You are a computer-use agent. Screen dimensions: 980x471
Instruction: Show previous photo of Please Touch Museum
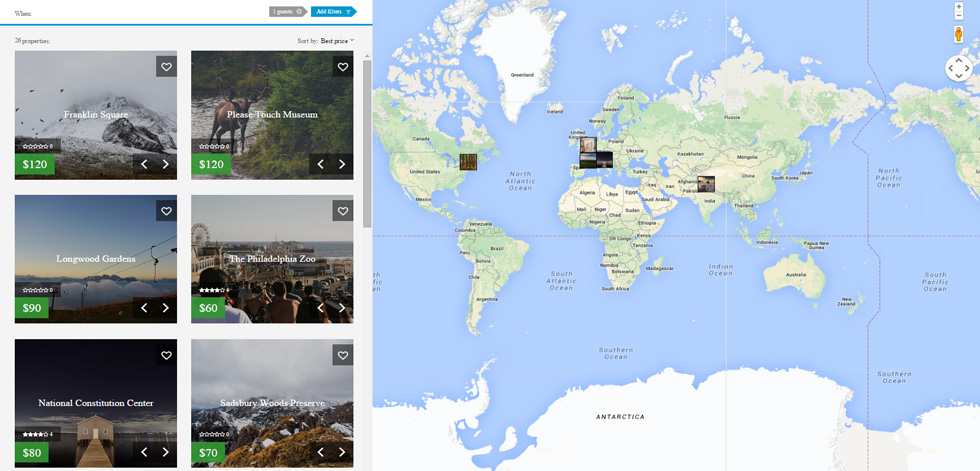(320, 164)
